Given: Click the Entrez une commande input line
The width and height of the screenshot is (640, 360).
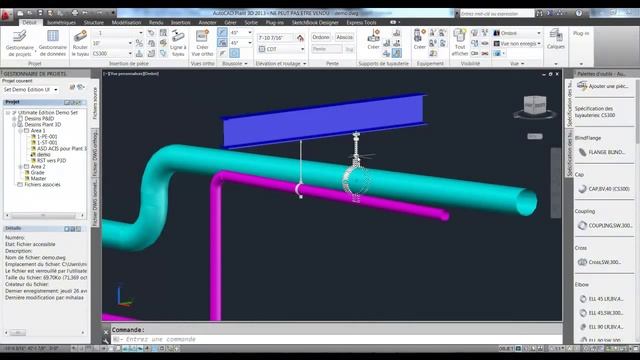Looking at the screenshot, I should (335, 339).
